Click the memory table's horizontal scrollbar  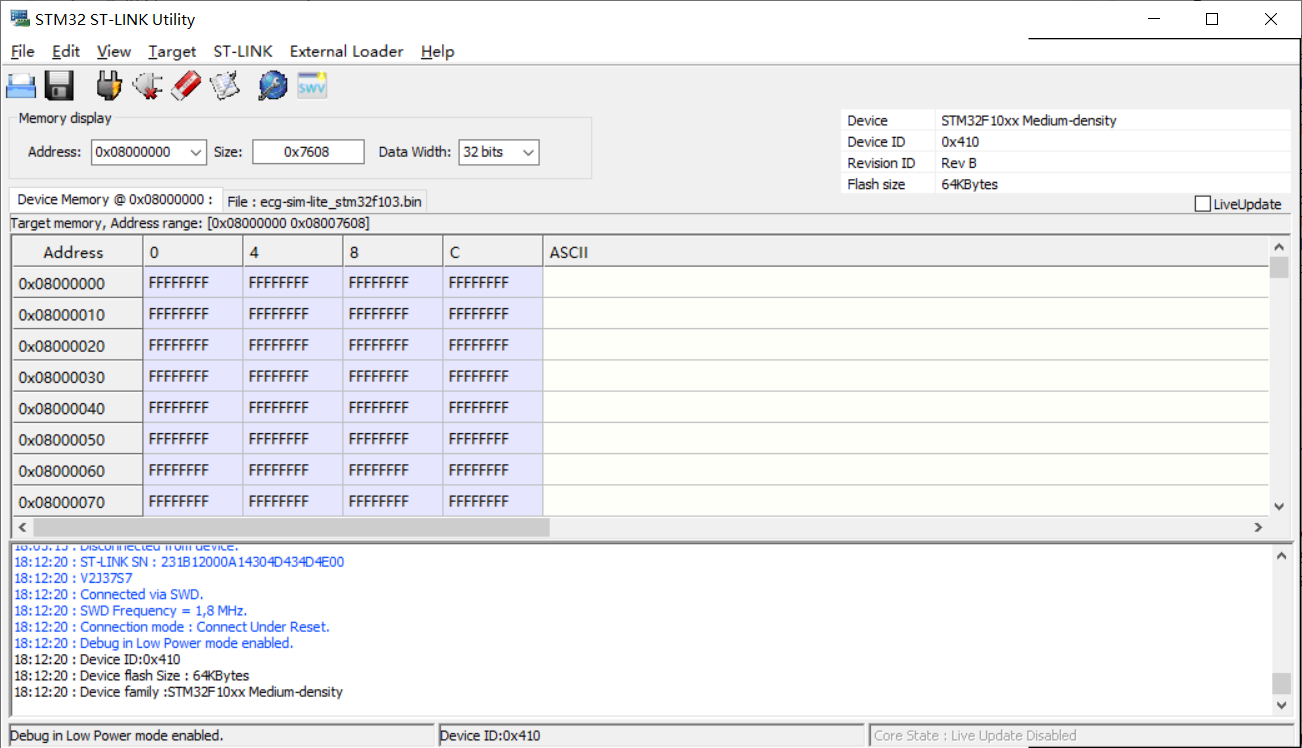(x=290, y=527)
